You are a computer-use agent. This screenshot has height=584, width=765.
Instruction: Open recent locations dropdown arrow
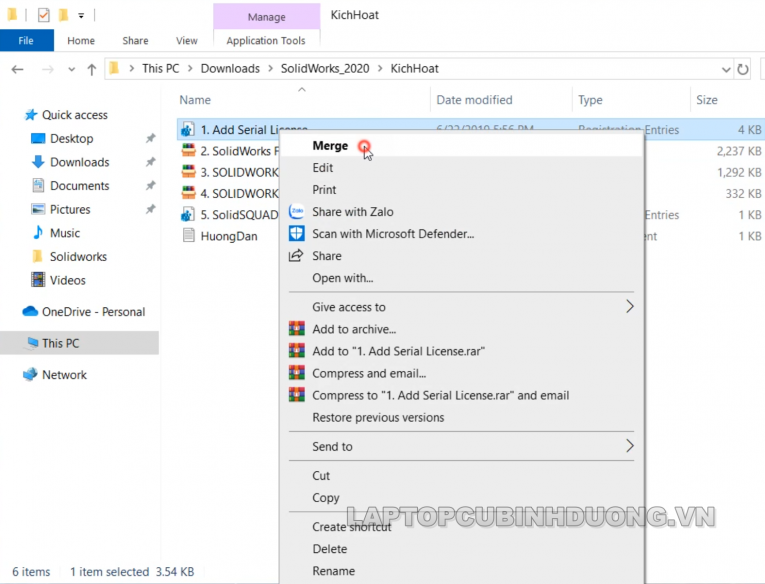72,69
